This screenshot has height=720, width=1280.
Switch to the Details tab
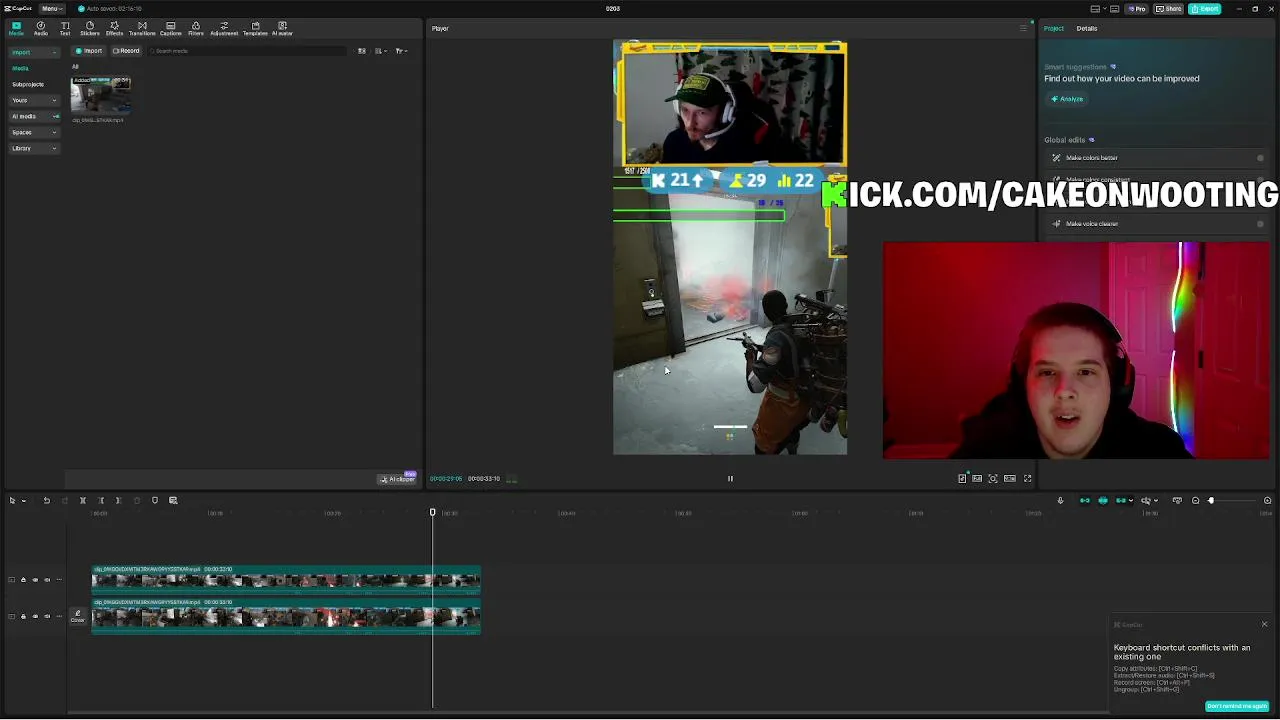point(1087,28)
